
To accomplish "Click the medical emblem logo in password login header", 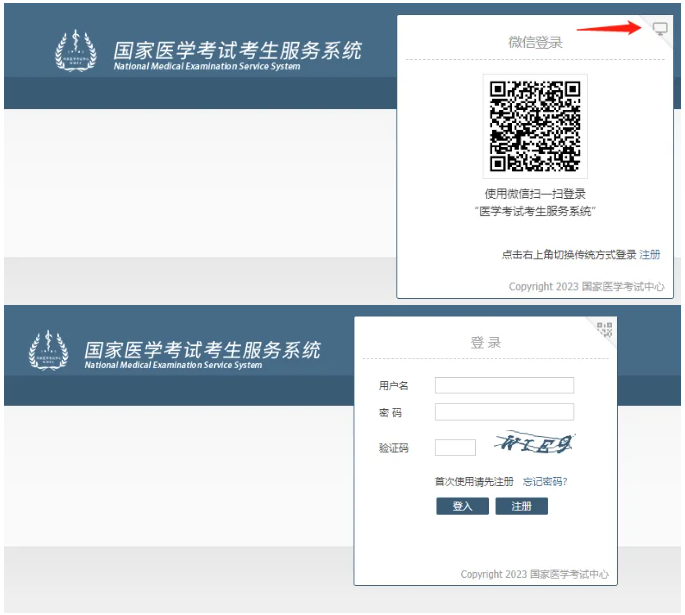I will [x=48, y=351].
